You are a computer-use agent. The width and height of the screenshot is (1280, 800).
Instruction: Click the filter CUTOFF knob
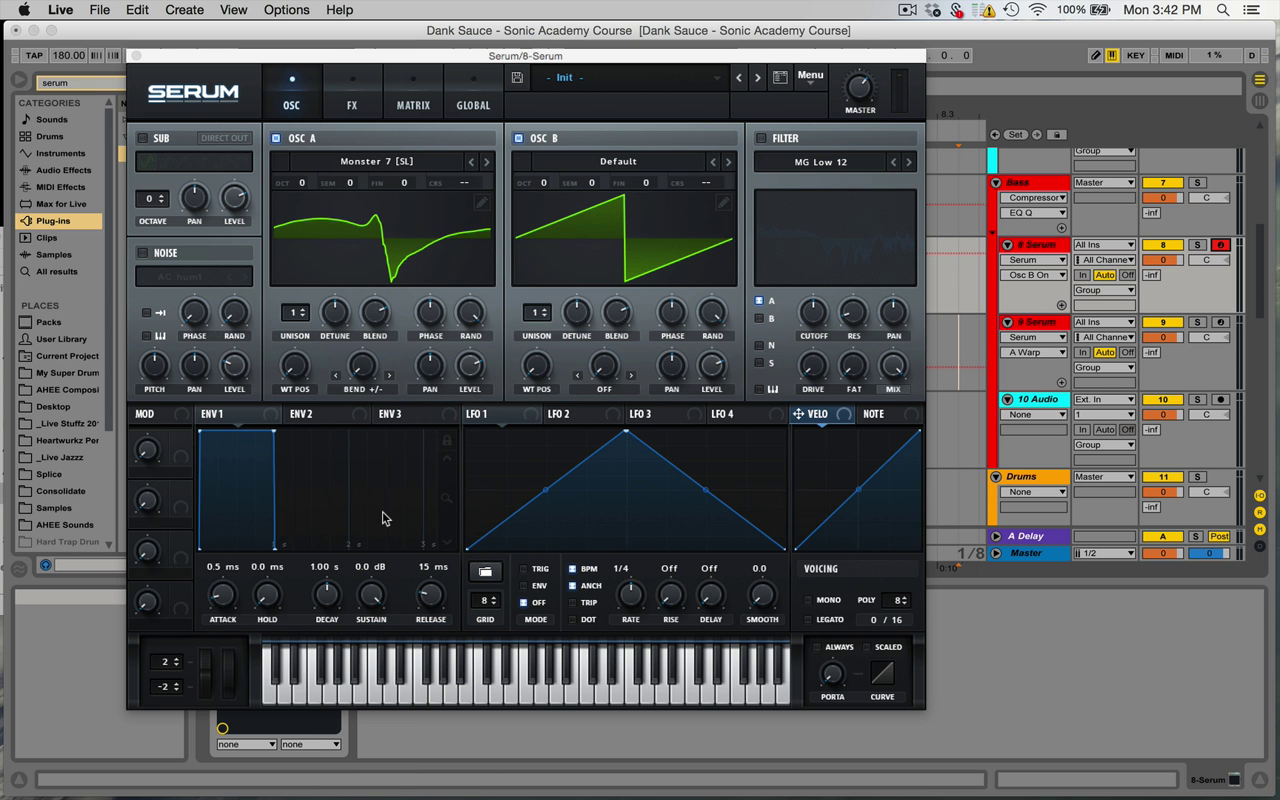click(x=813, y=313)
